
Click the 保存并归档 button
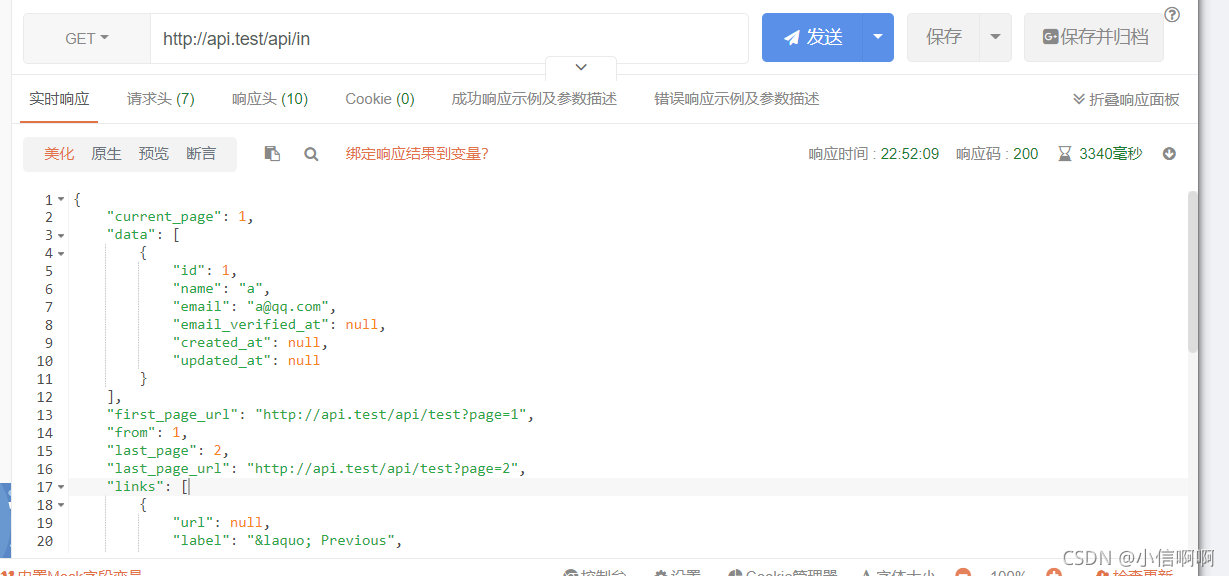(1094, 38)
